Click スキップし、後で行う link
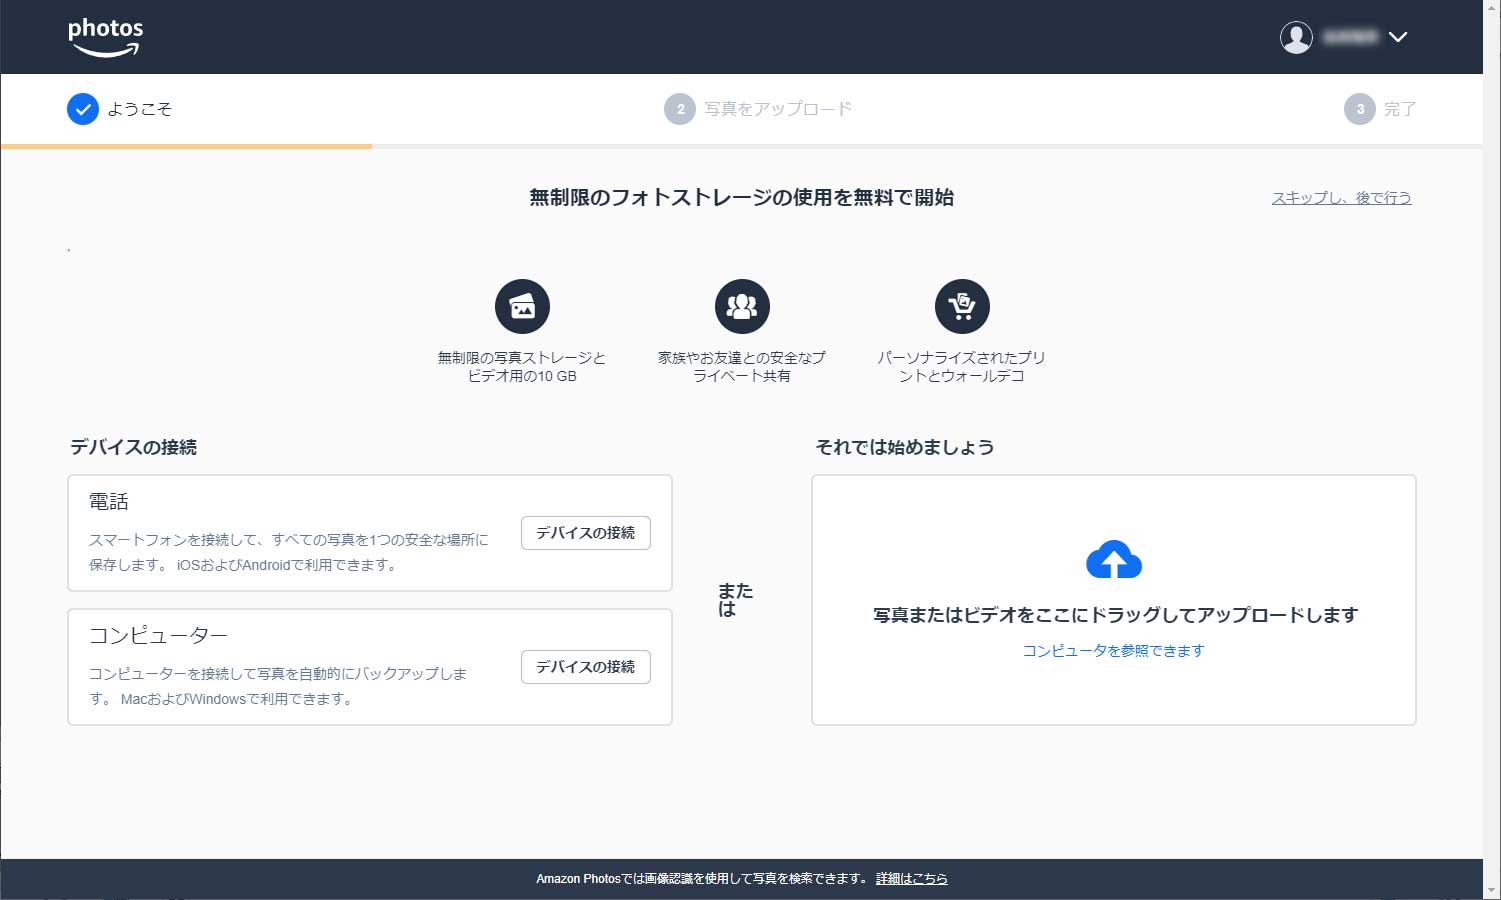This screenshot has height=900, width=1501. 1341,198
